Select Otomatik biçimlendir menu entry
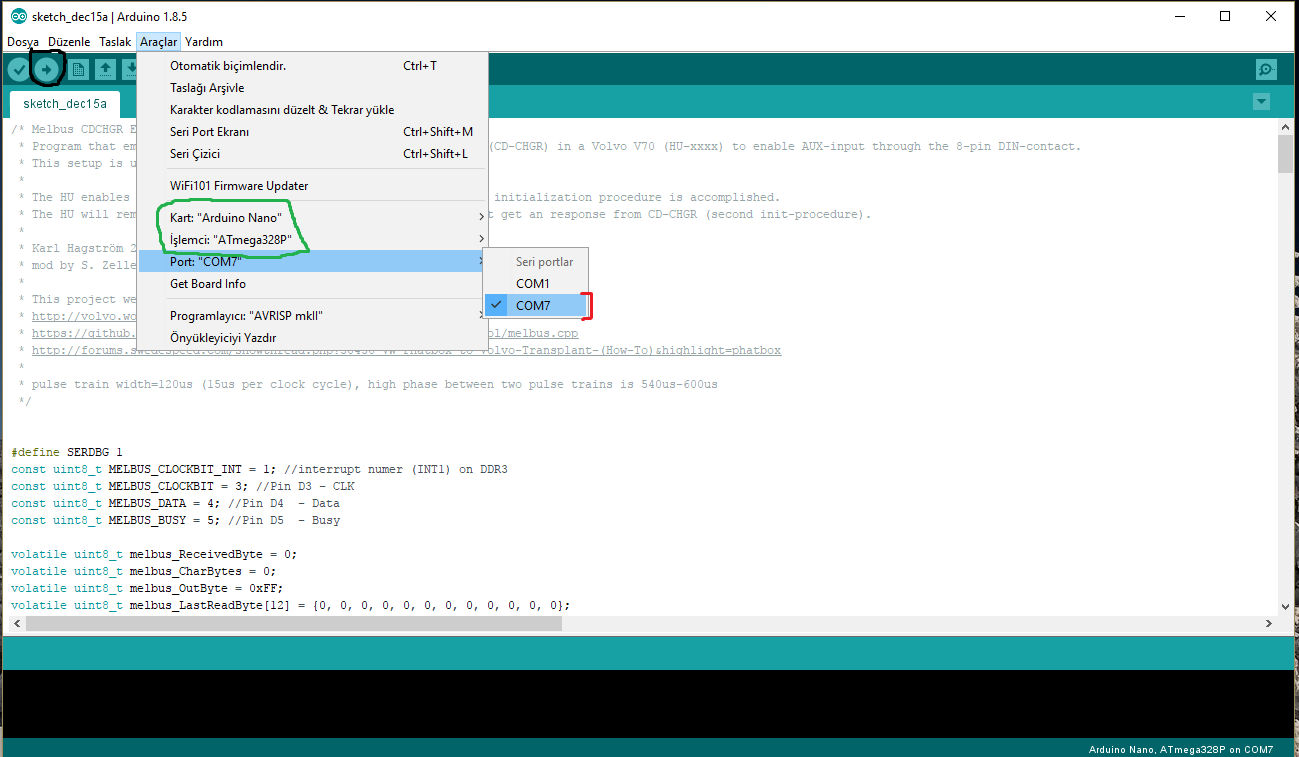Image resolution: width=1299 pixels, height=757 pixels. pos(312,66)
